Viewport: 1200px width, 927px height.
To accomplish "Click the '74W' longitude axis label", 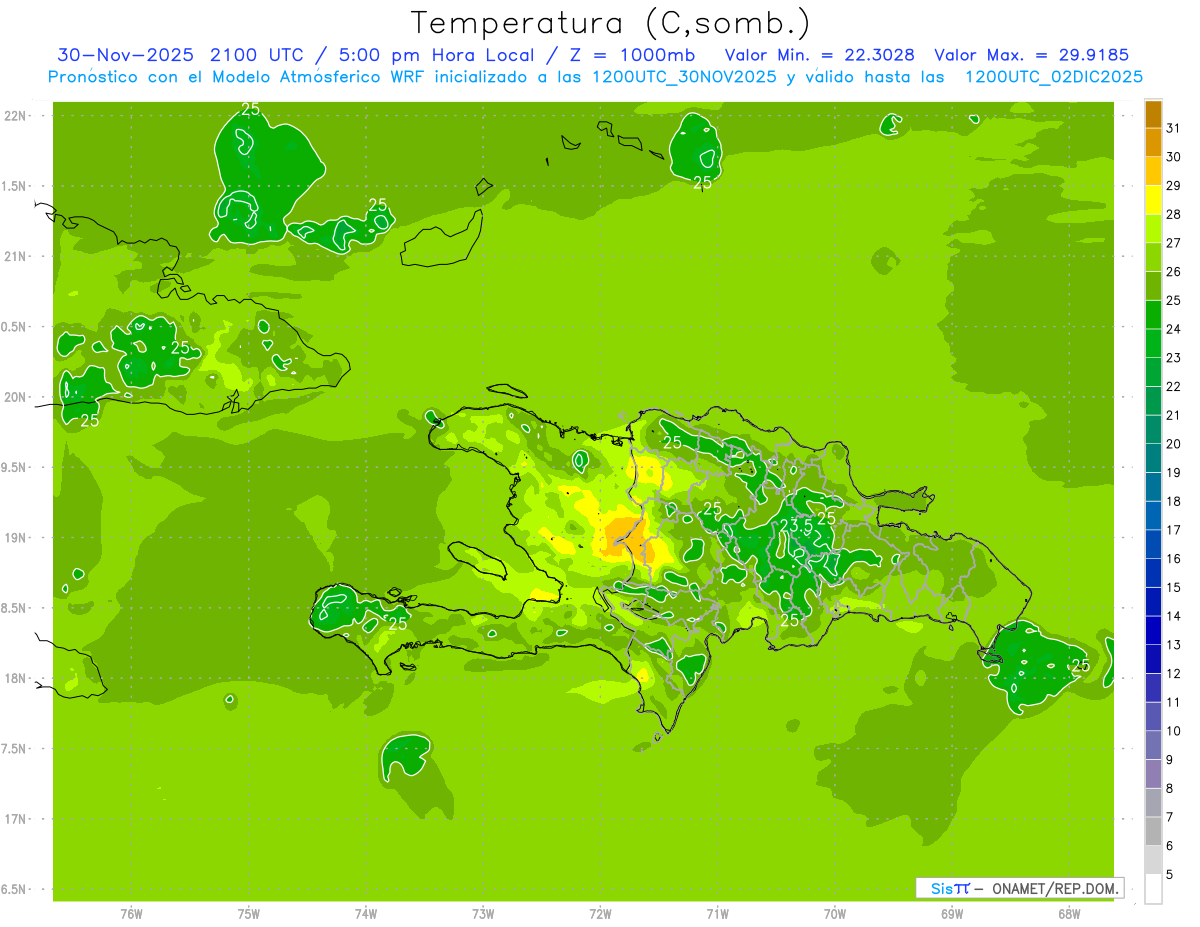I will [x=366, y=913].
